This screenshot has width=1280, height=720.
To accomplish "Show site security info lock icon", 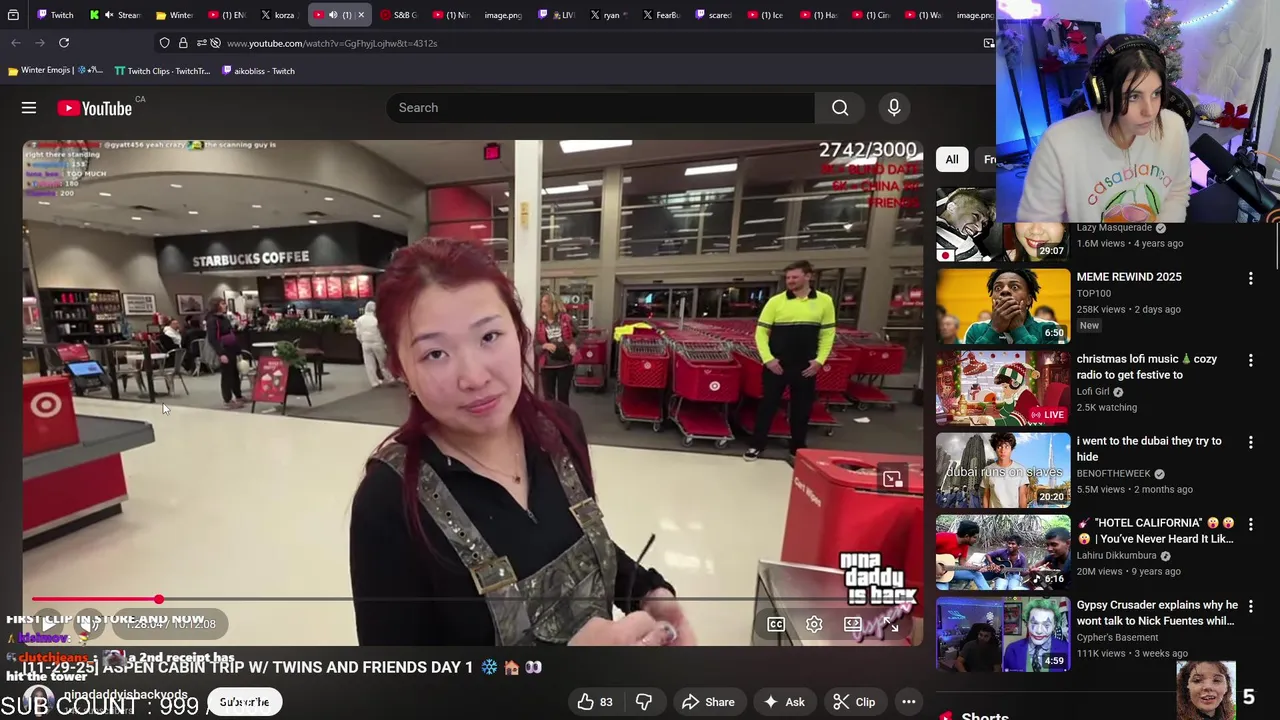I will point(183,43).
